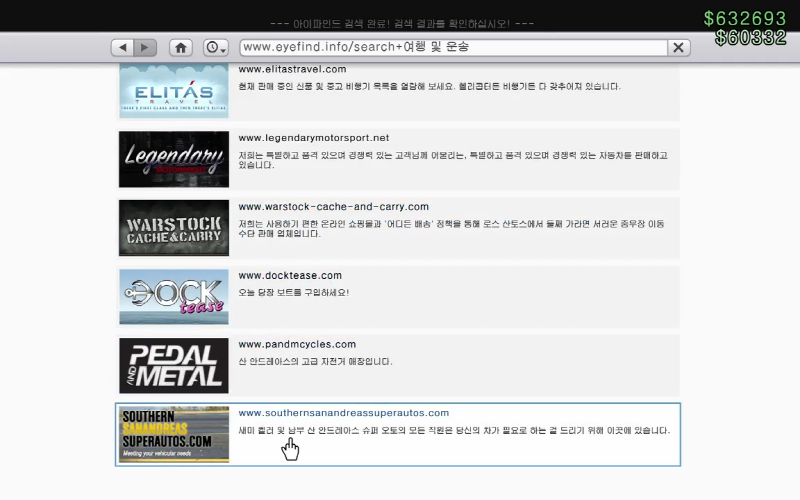Select the eyefind.info address bar
Image resolution: width=800 pixels, height=500 pixels.
coord(453,47)
